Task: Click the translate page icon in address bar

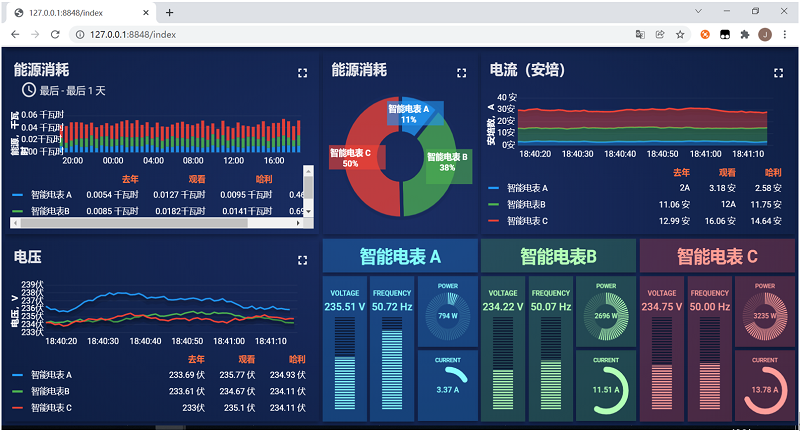Action: coord(640,34)
